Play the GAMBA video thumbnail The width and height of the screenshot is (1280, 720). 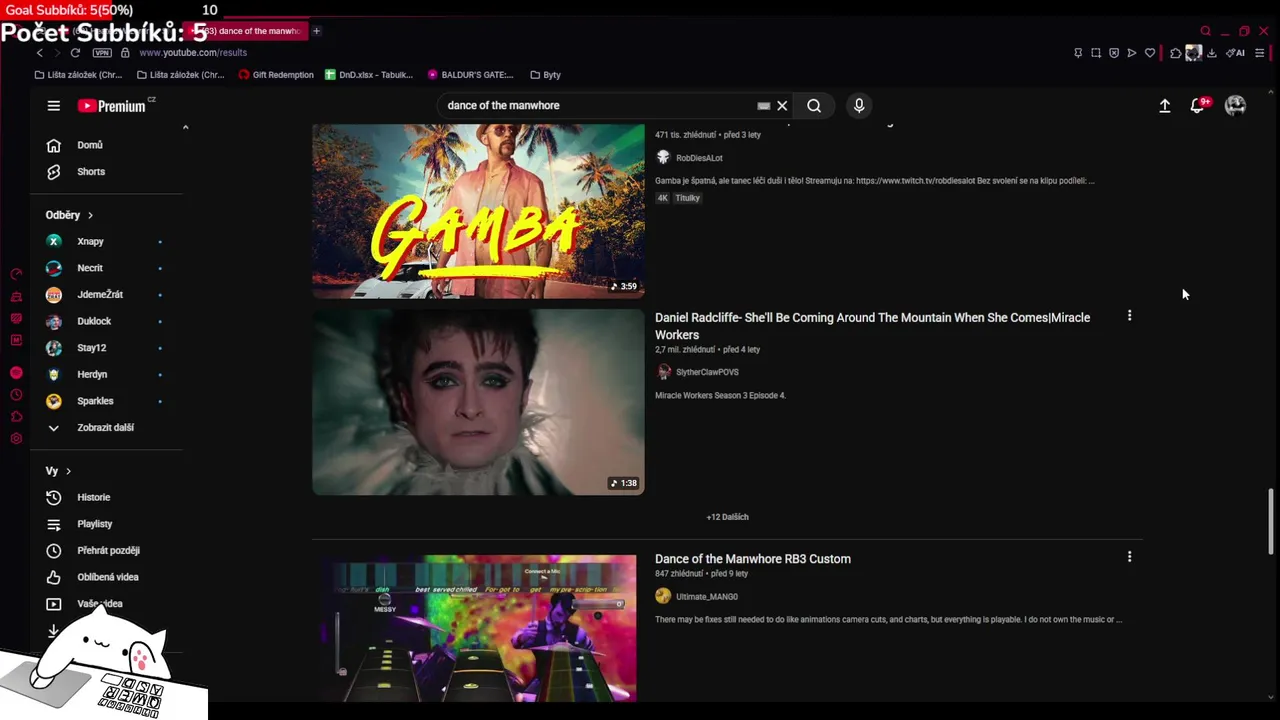tap(478, 211)
